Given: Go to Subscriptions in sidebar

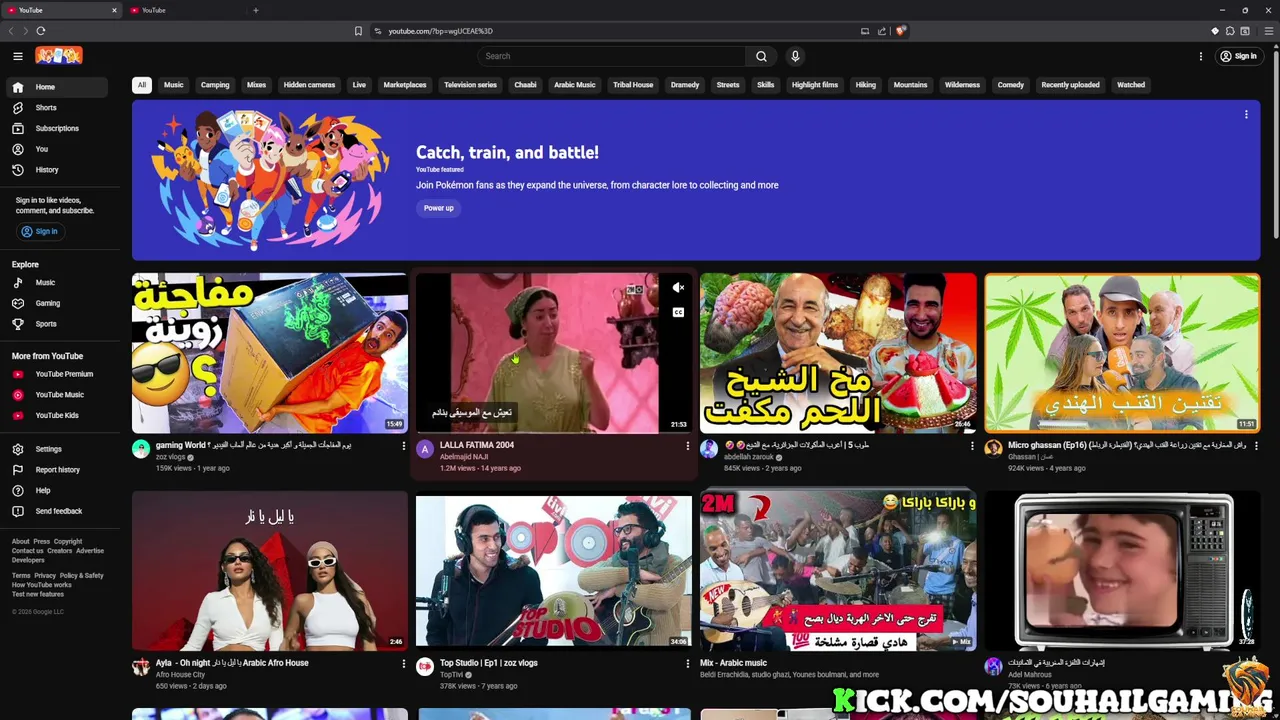Looking at the screenshot, I should pyautogui.click(x=56, y=128).
